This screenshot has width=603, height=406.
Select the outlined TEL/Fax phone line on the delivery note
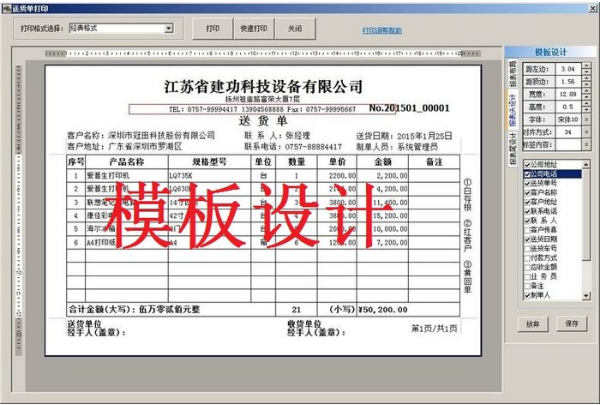click(x=262, y=110)
